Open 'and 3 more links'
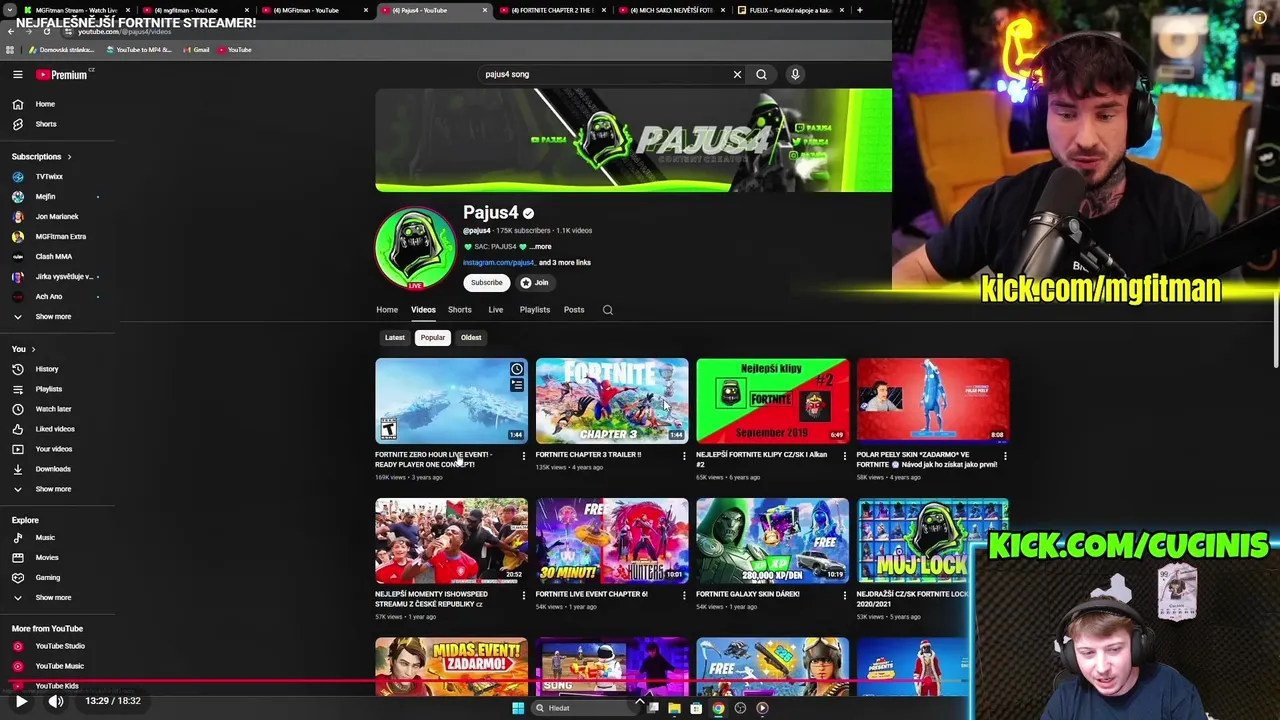1280x720 pixels. (x=565, y=263)
